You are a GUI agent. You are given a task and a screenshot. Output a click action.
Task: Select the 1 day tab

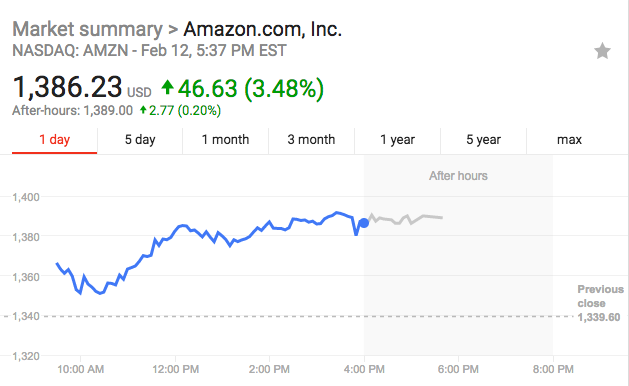tap(55, 140)
